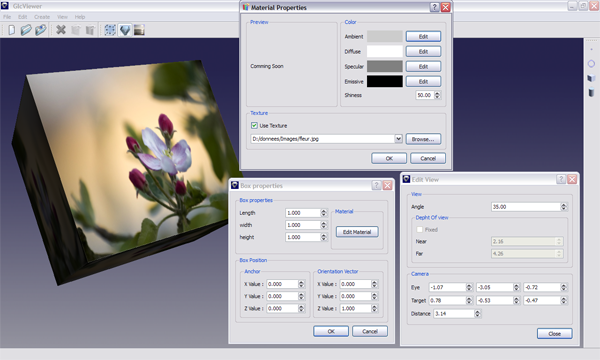
Task: Toggle the Use Texture checkbox
Action: coord(254,125)
